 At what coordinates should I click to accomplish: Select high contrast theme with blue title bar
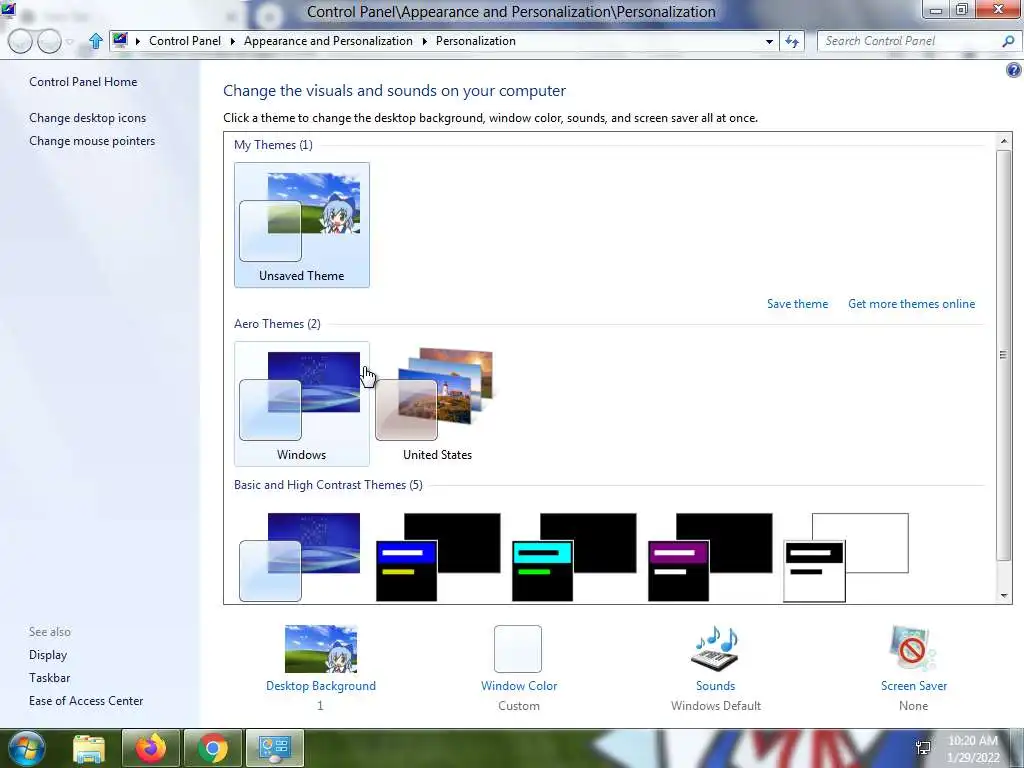pyautogui.click(x=438, y=557)
